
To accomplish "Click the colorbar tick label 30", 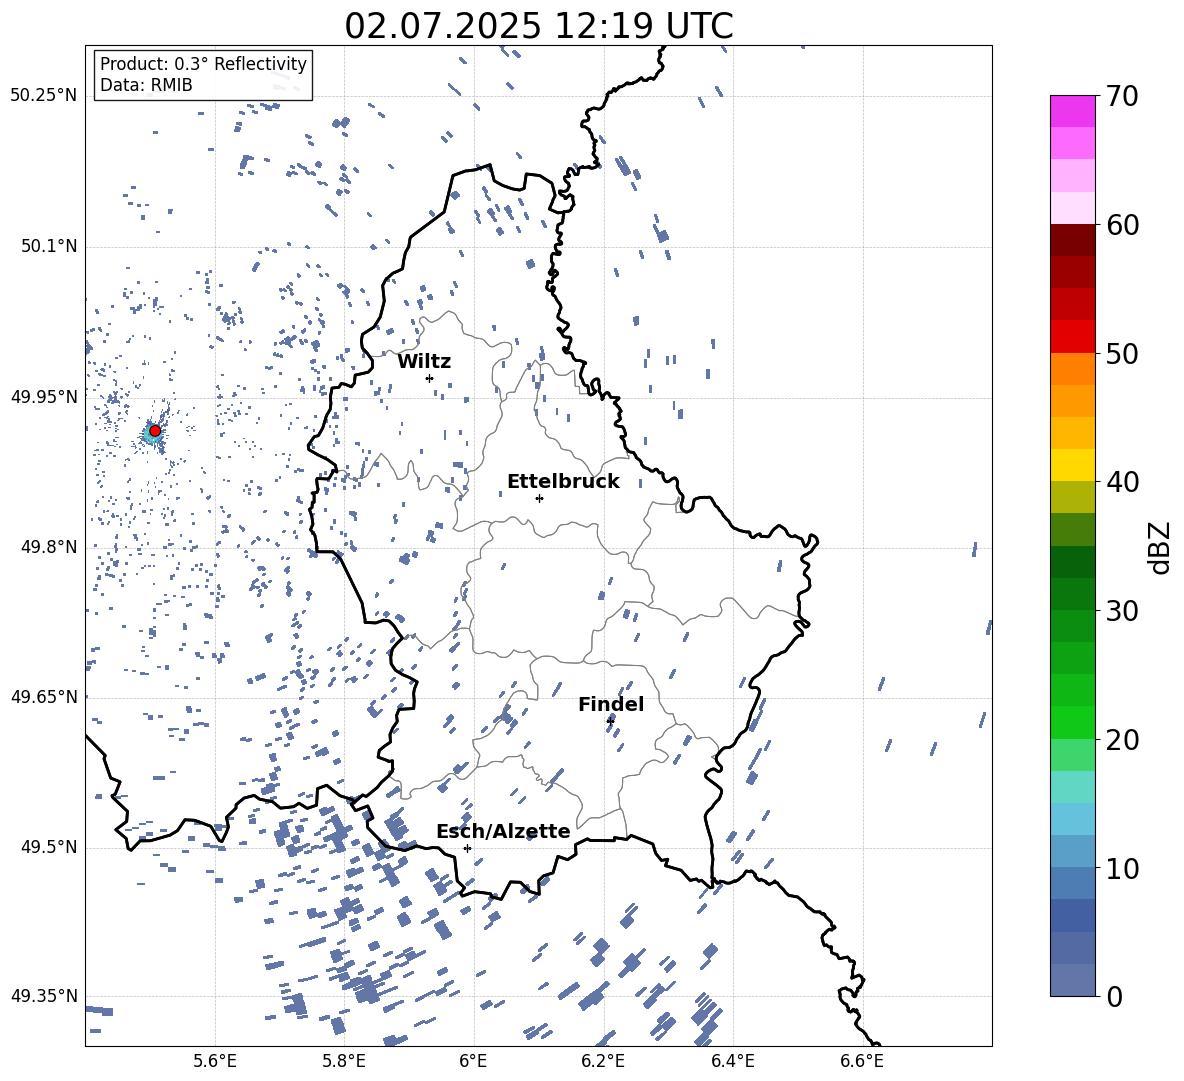I will pos(1122,611).
